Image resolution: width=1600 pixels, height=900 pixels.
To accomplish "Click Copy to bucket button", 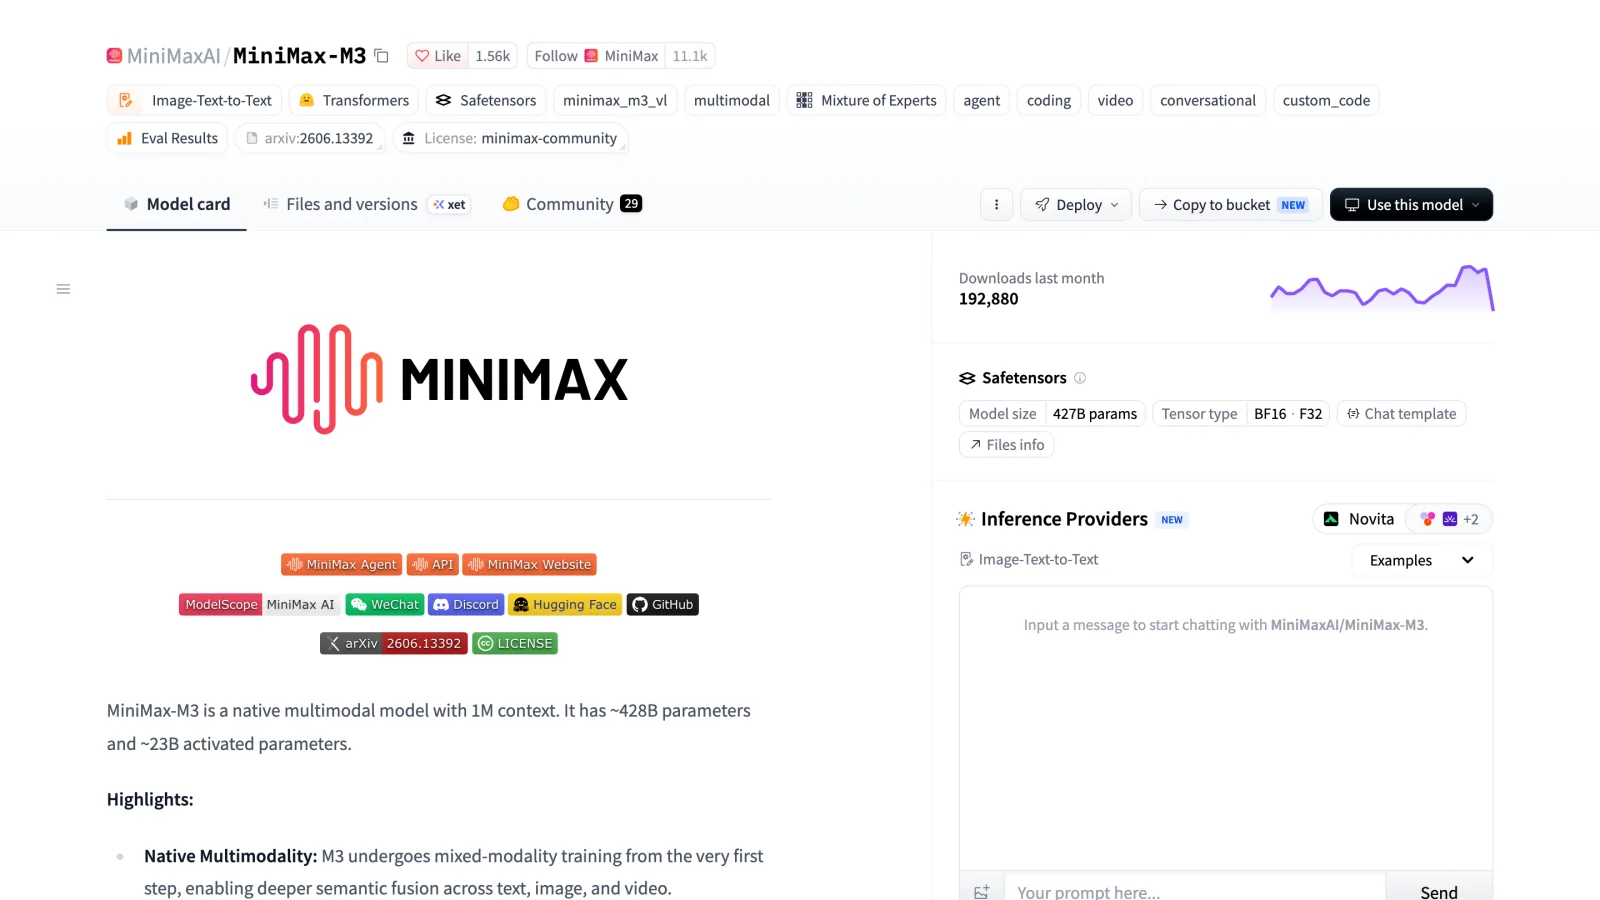I will click(1230, 205).
